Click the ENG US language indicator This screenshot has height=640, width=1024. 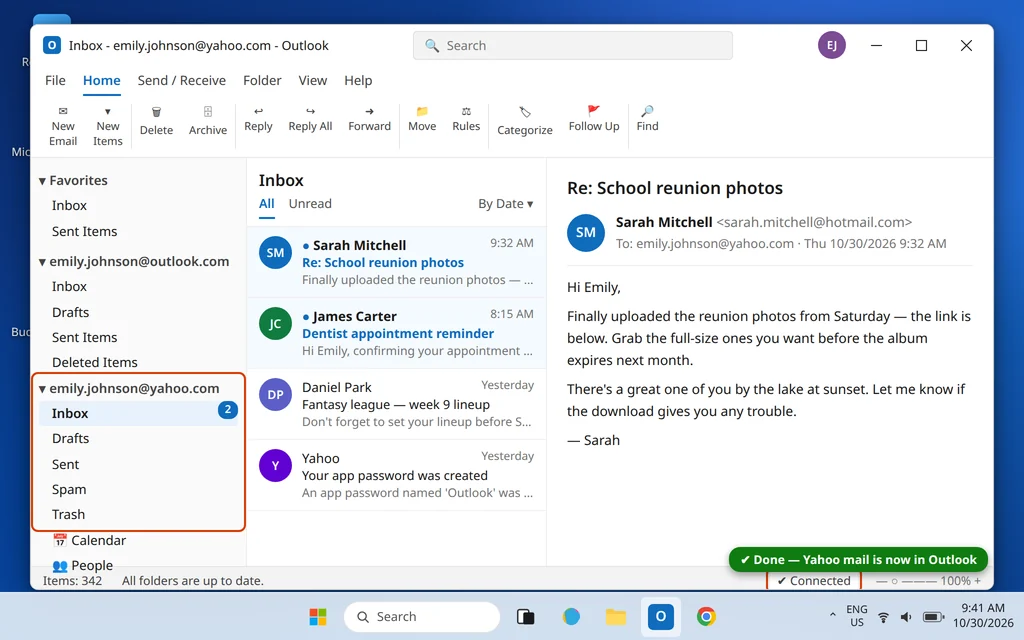[857, 616]
